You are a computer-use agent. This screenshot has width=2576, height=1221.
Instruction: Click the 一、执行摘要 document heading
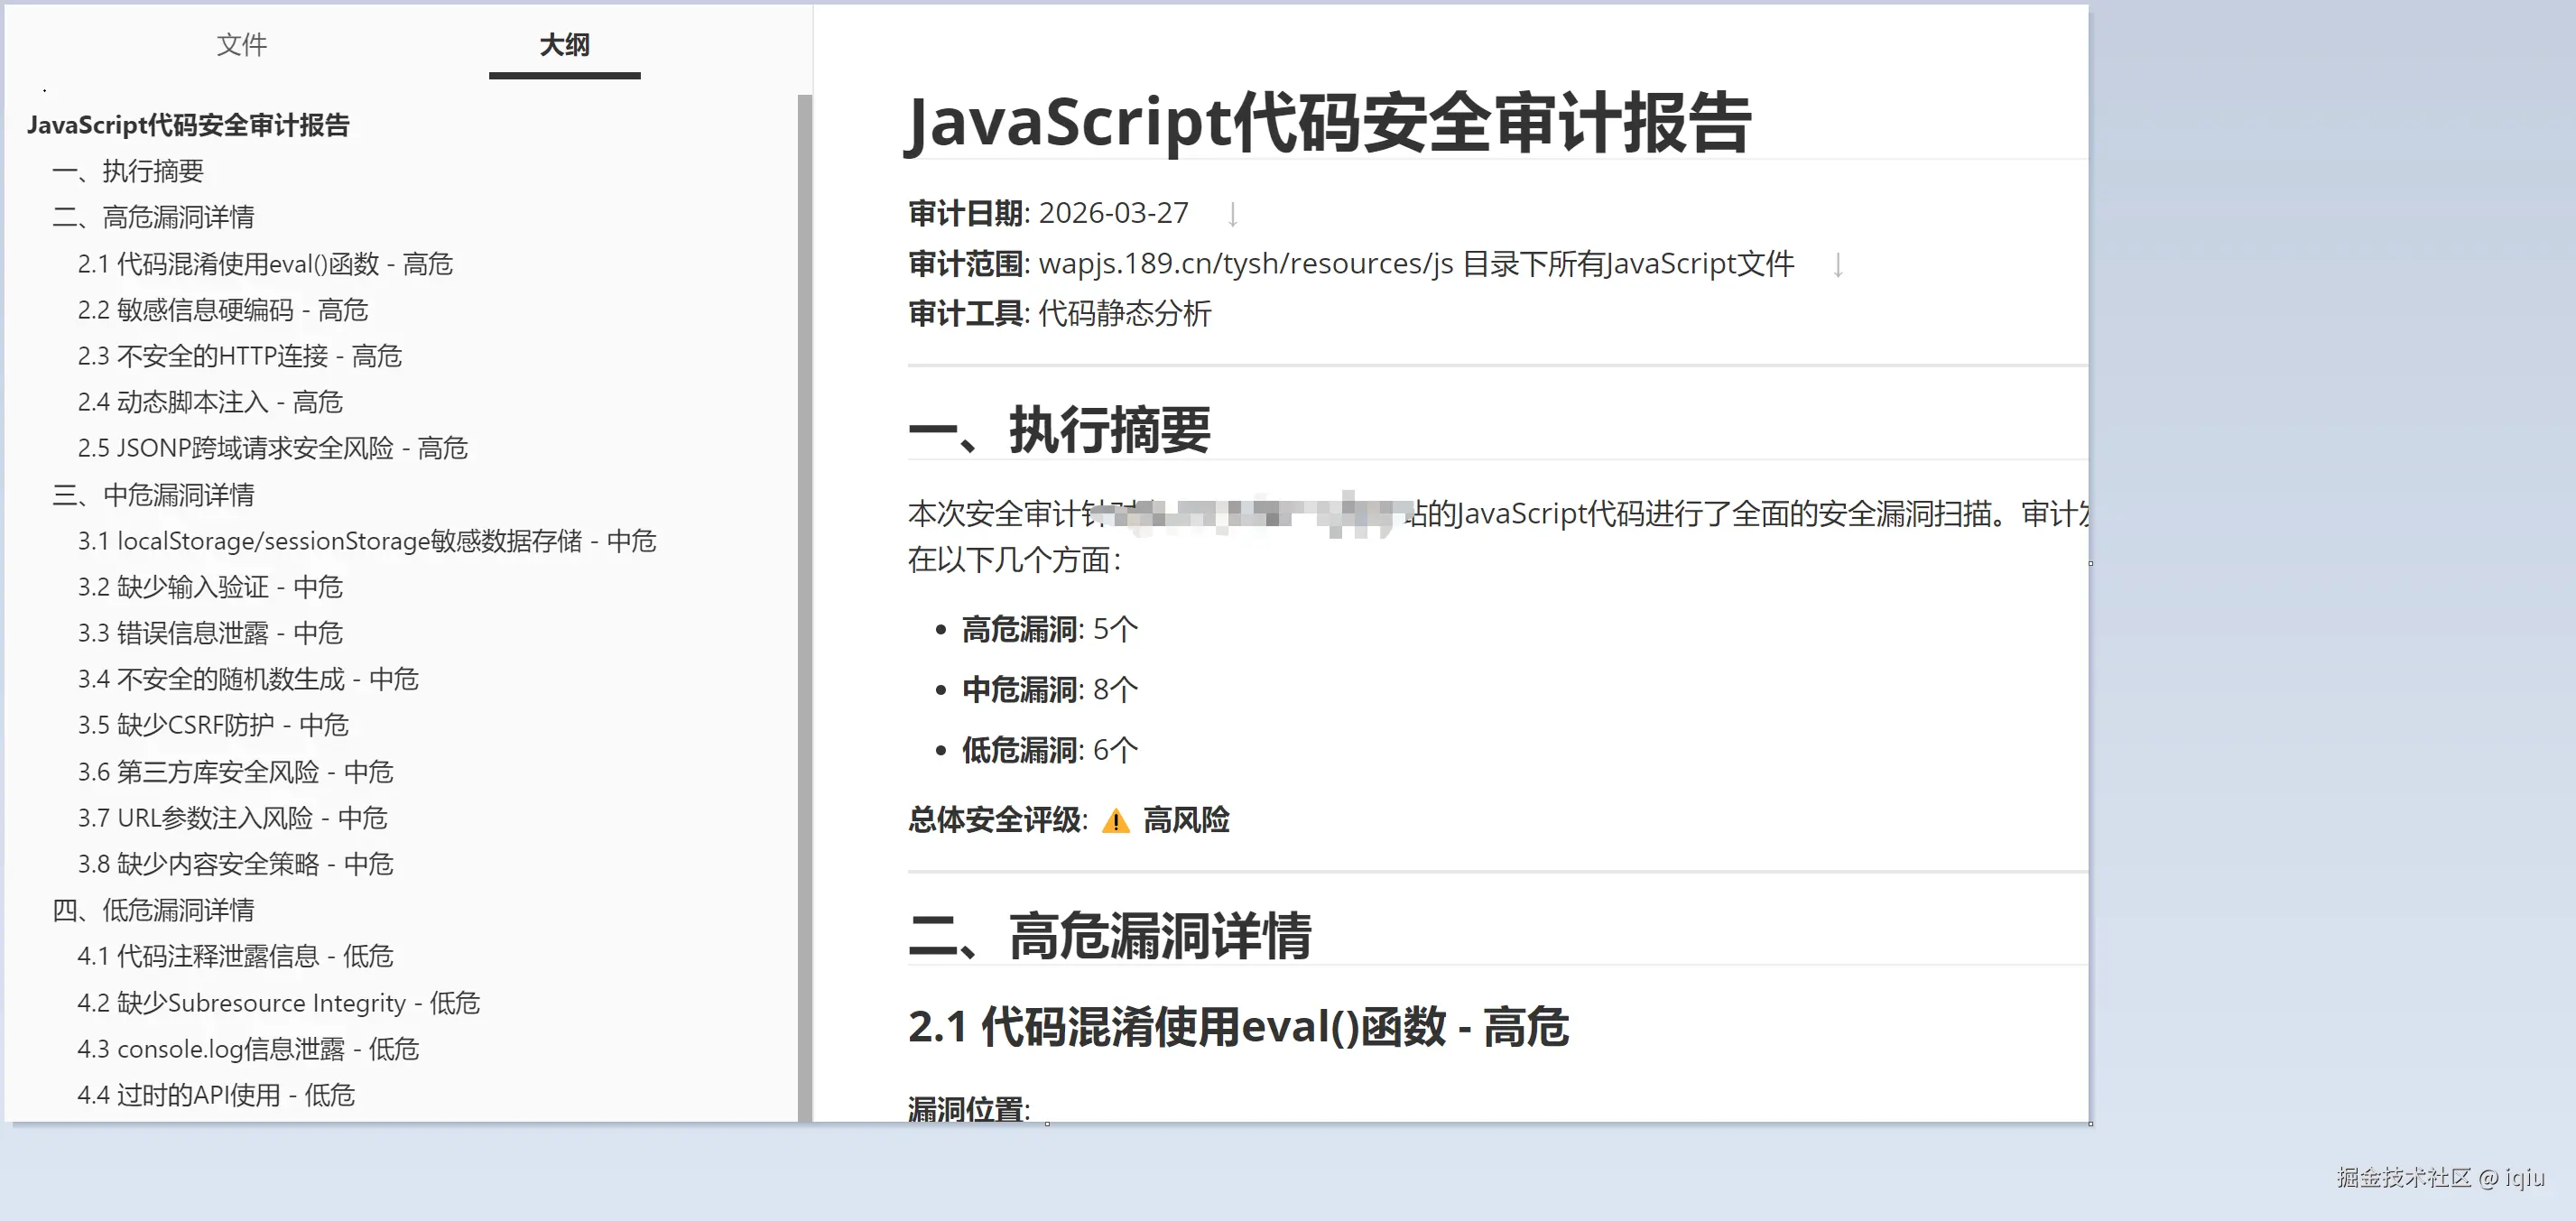(1059, 431)
